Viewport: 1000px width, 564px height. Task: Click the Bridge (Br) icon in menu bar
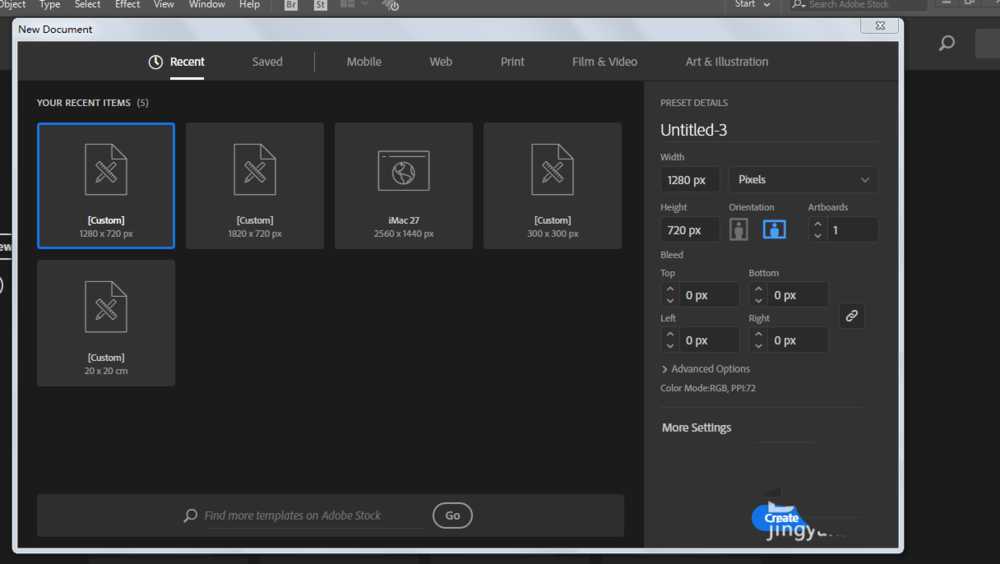coord(291,5)
